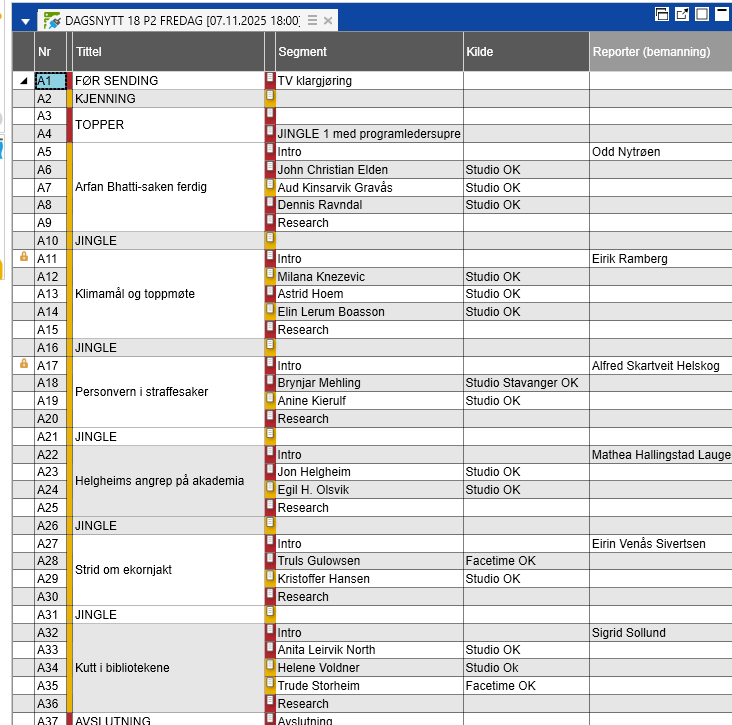This screenshot has width=732, height=725.
Task: Click the yellow document icon on row A2
Action: pos(270,98)
